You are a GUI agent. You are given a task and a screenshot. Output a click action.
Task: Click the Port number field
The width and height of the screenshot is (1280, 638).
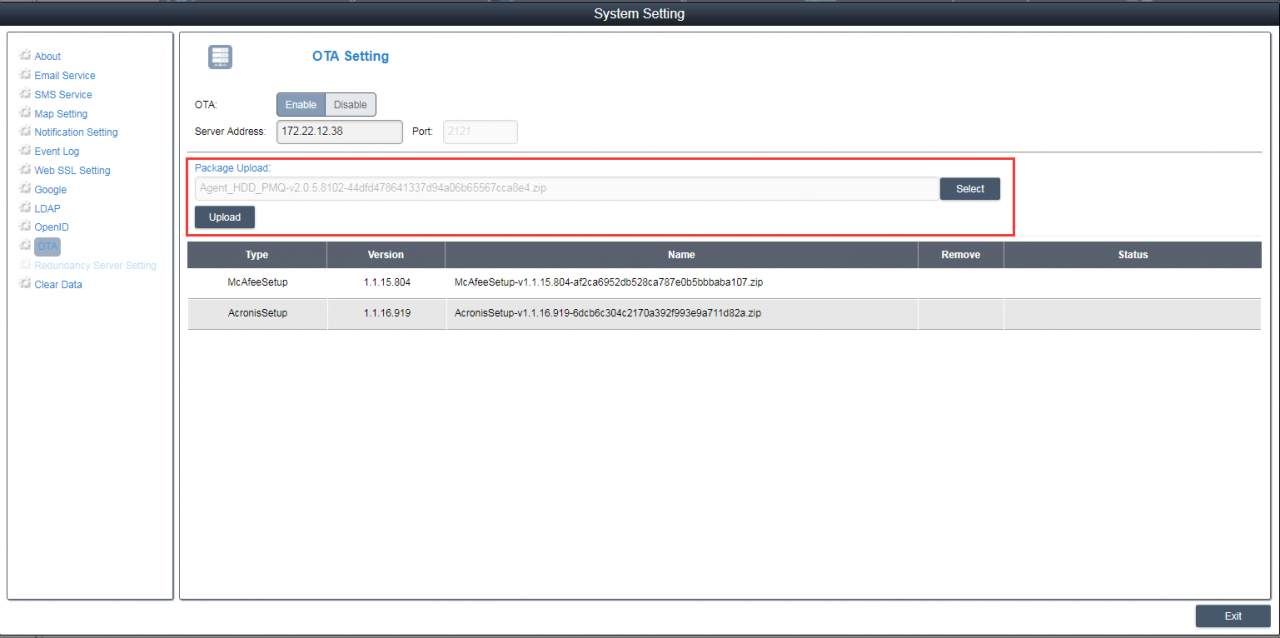pos(479,131)
